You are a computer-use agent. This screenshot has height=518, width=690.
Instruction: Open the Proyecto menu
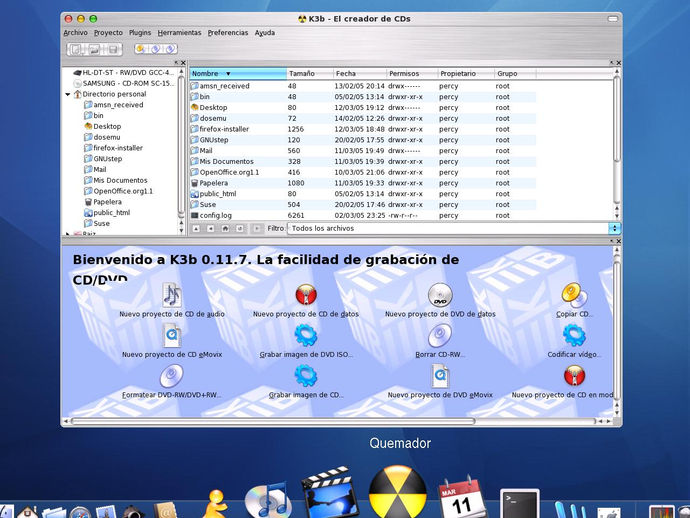pyautogui.click(x=108, y=33)
